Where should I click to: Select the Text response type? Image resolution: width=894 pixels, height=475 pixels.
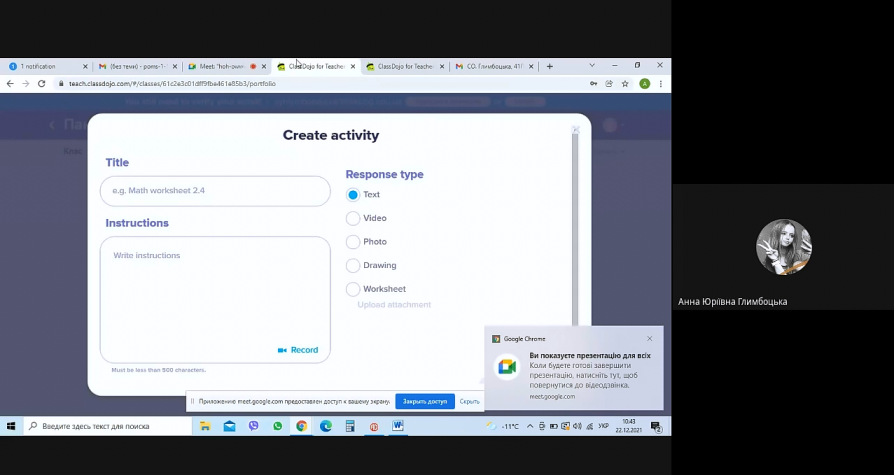pos(353,195)
